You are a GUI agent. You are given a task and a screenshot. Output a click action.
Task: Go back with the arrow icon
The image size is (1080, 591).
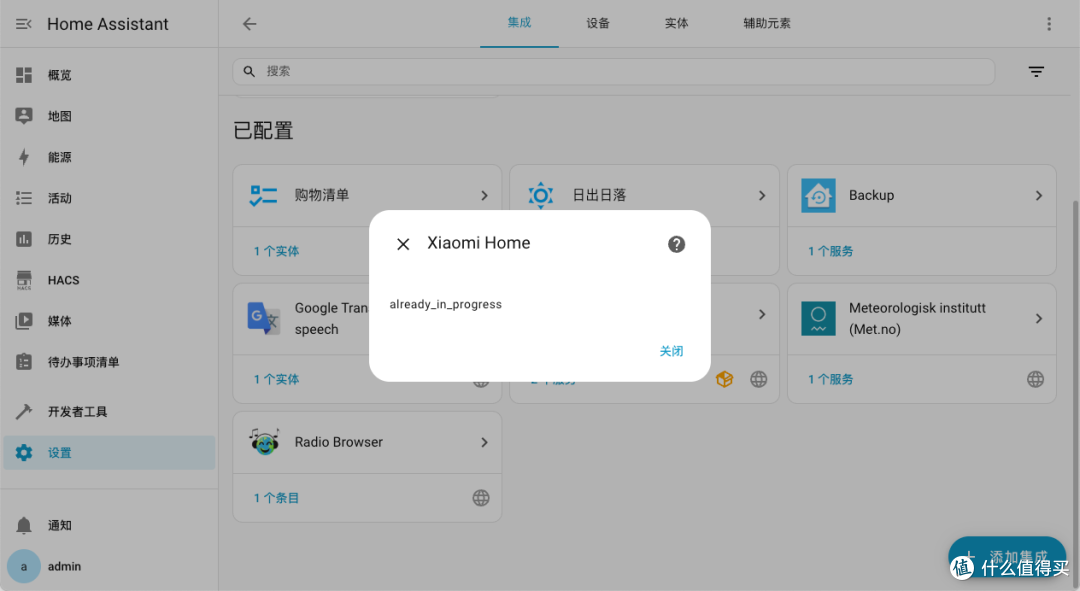(x=249, y=24)
